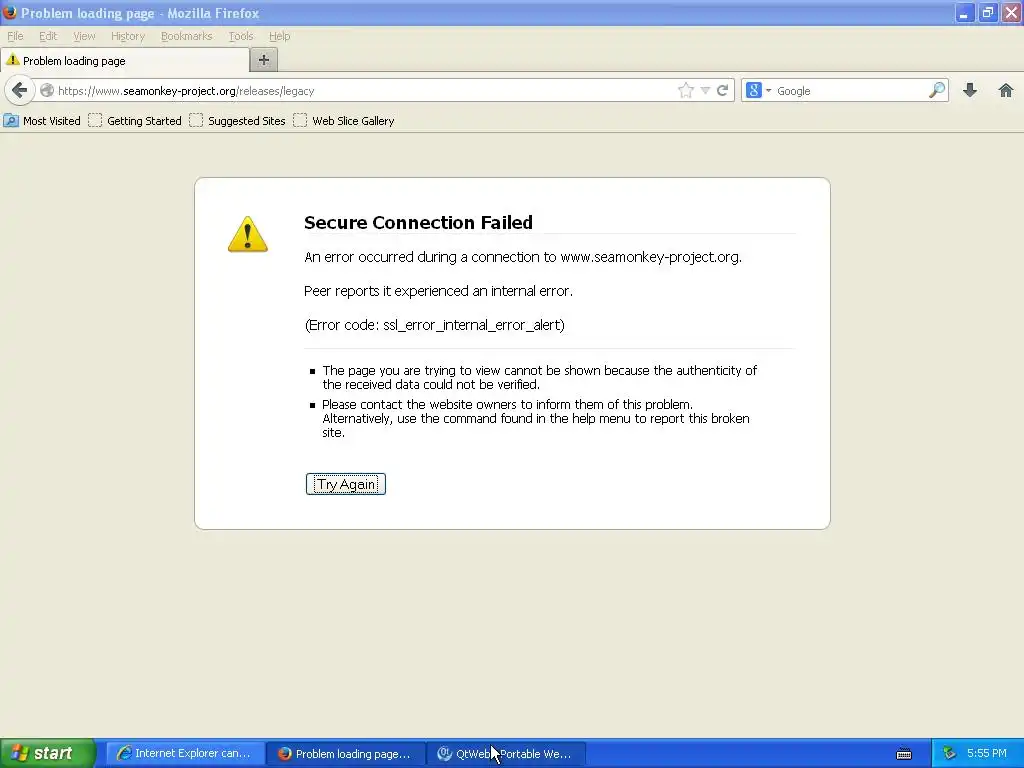This screenshot has width=1024, height=768.
Task: Switch to Internet Explorer taskbar item
Action: 185,754
